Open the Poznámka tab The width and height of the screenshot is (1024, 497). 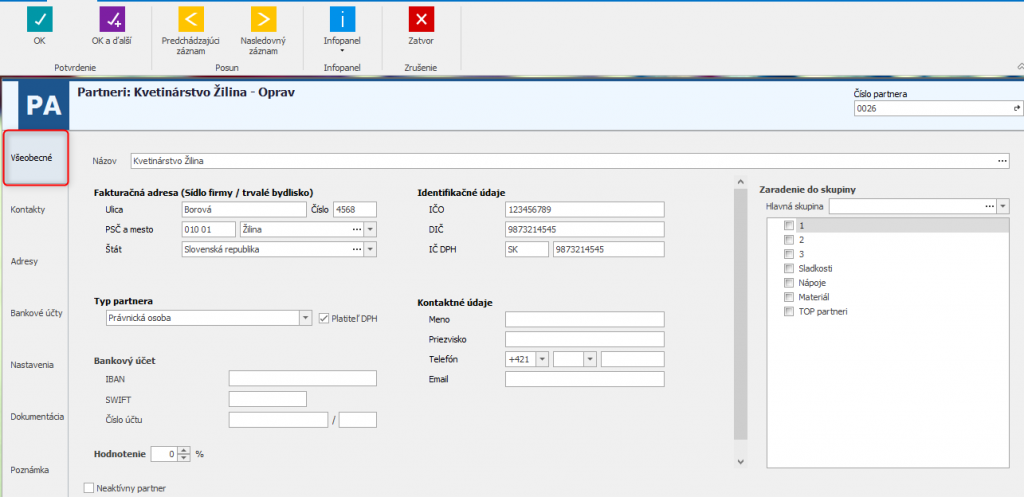tap(30, 469)
